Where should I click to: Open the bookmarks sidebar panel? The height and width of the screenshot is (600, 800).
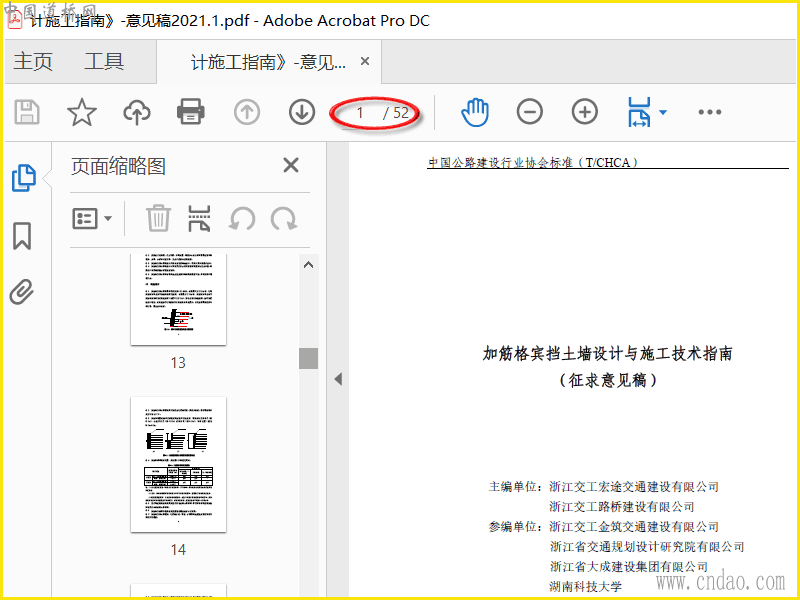coord(22,236)
